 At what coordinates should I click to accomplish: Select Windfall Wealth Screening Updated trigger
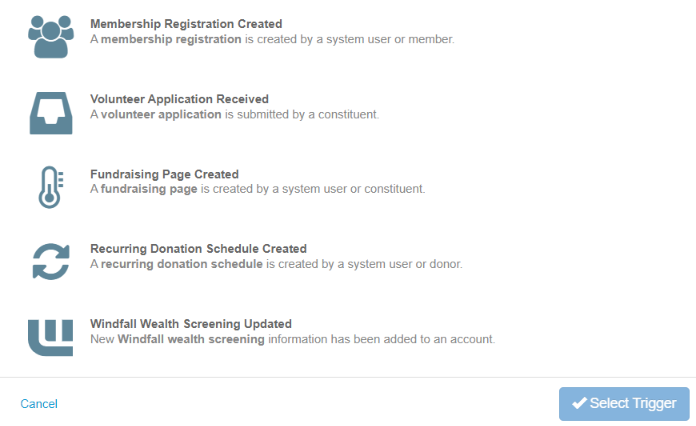tap(191, 323)
